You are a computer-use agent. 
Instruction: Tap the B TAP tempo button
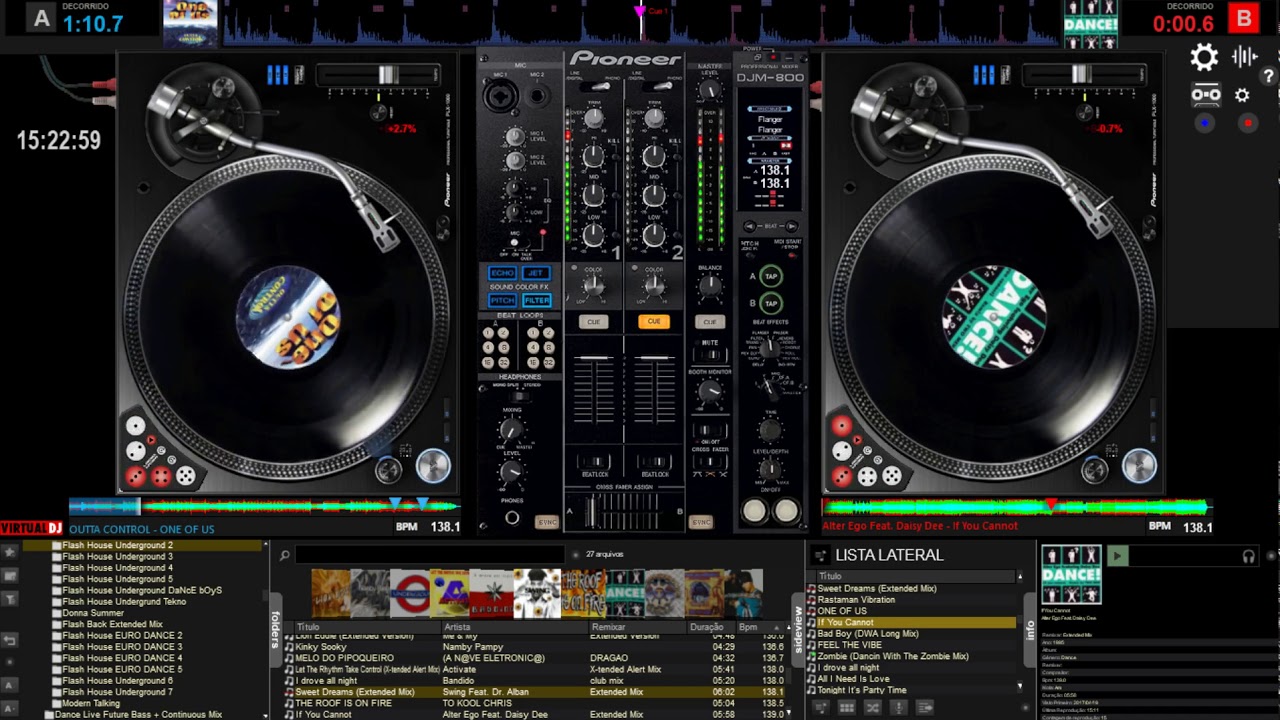point(770,303)
